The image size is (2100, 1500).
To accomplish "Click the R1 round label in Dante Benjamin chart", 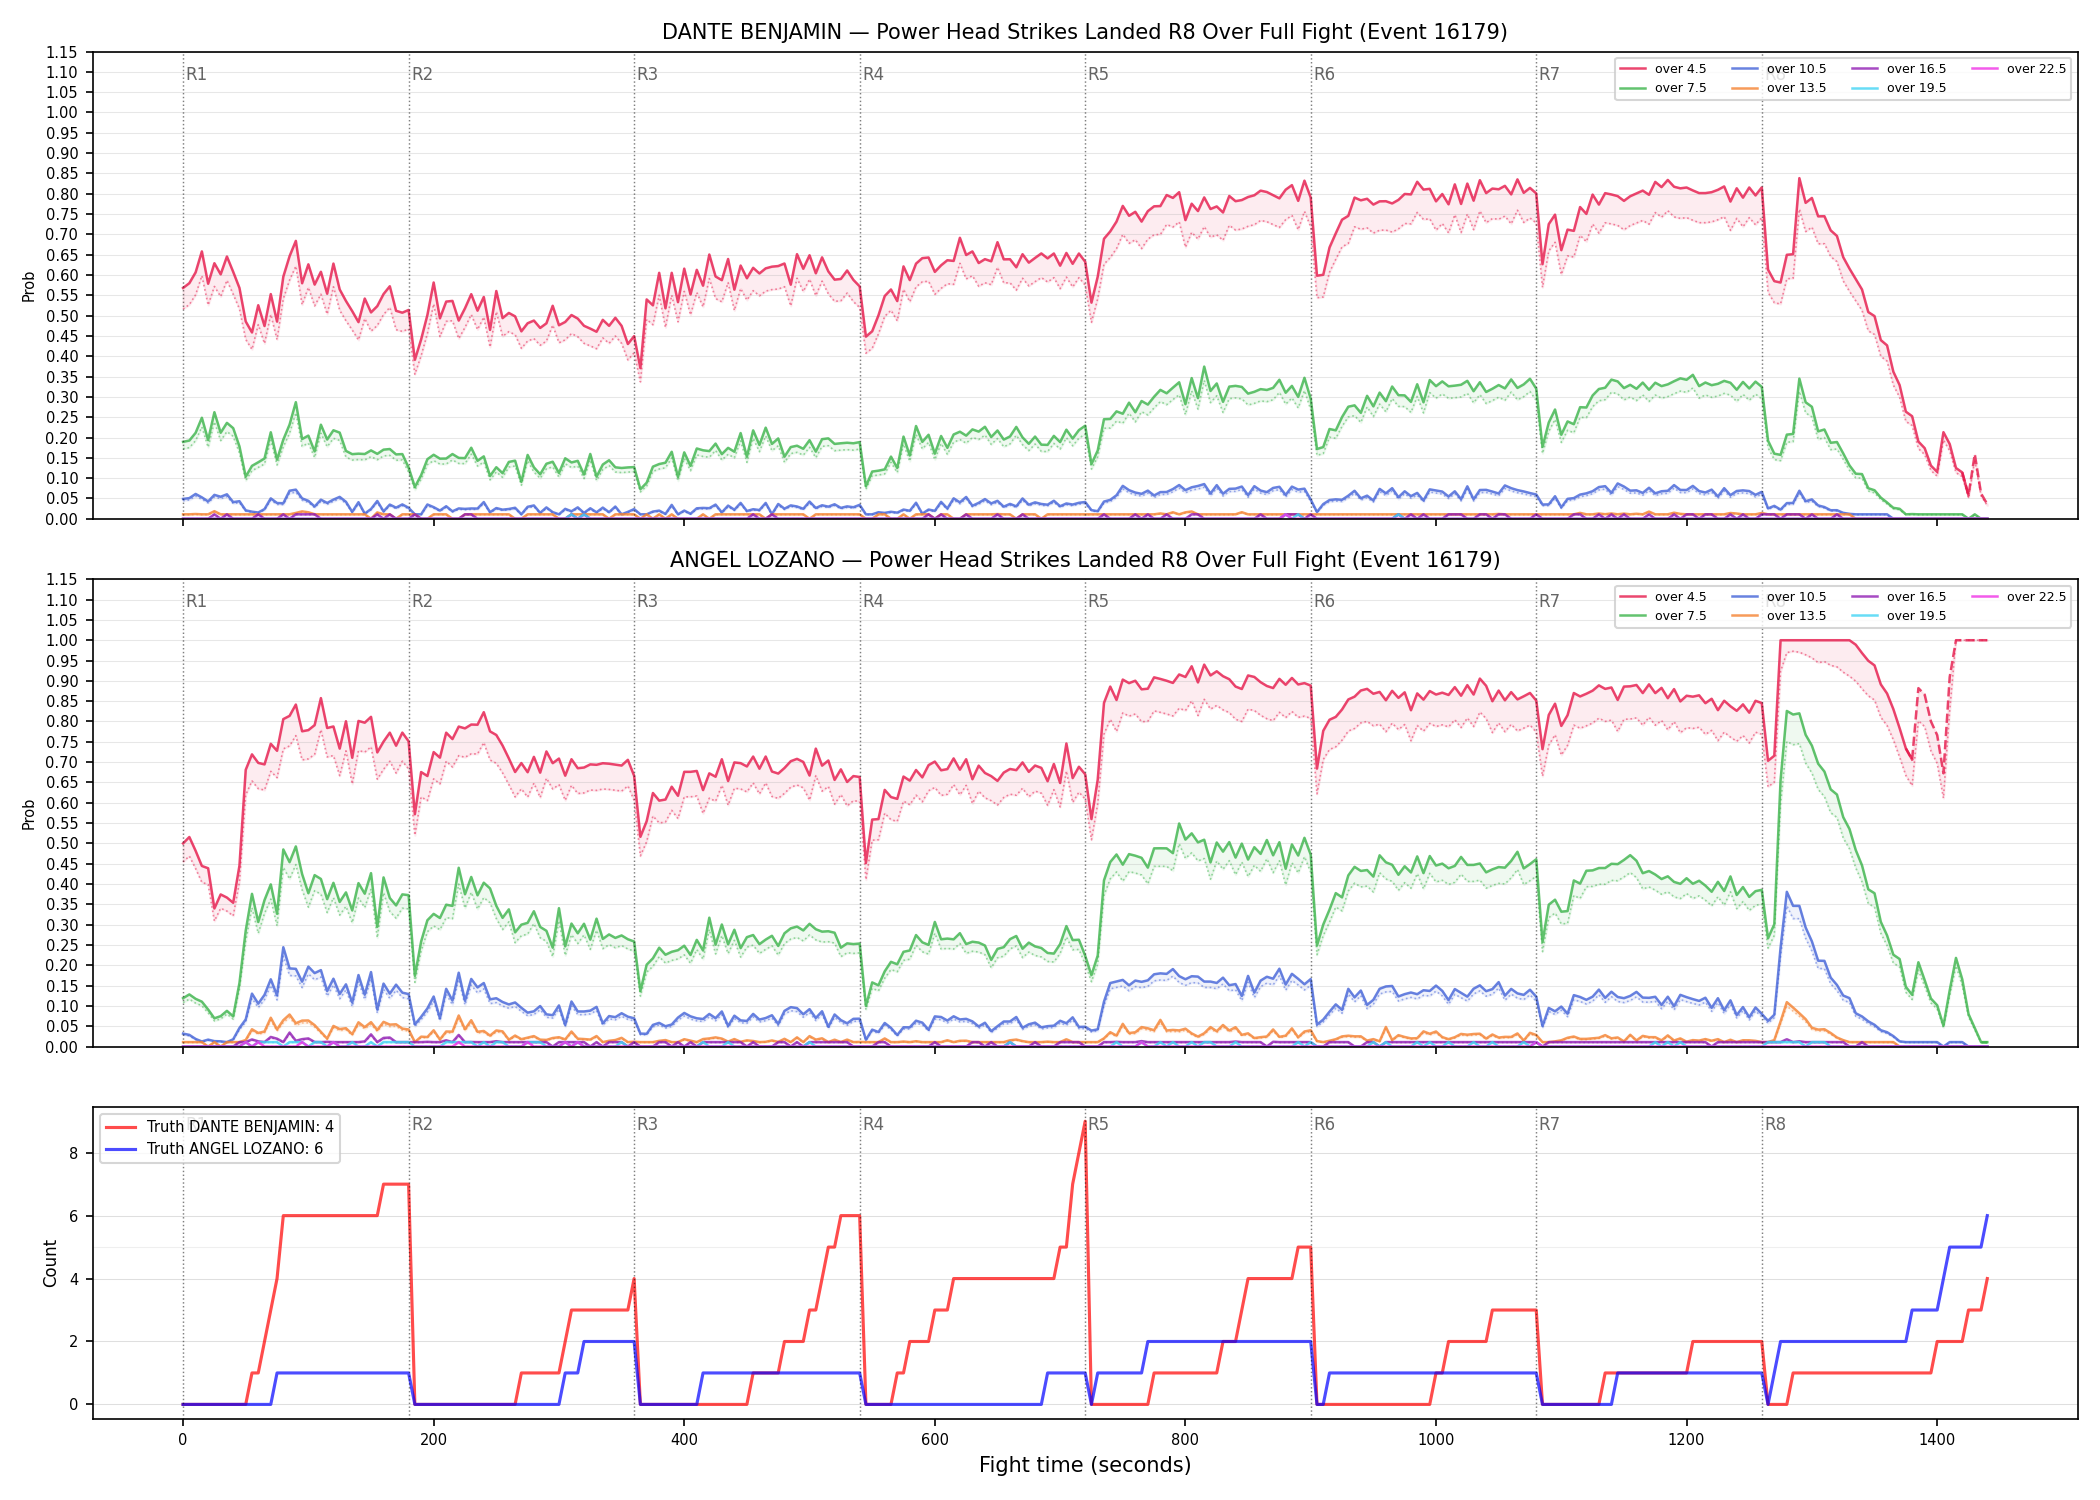I will [x=196, y=74].
